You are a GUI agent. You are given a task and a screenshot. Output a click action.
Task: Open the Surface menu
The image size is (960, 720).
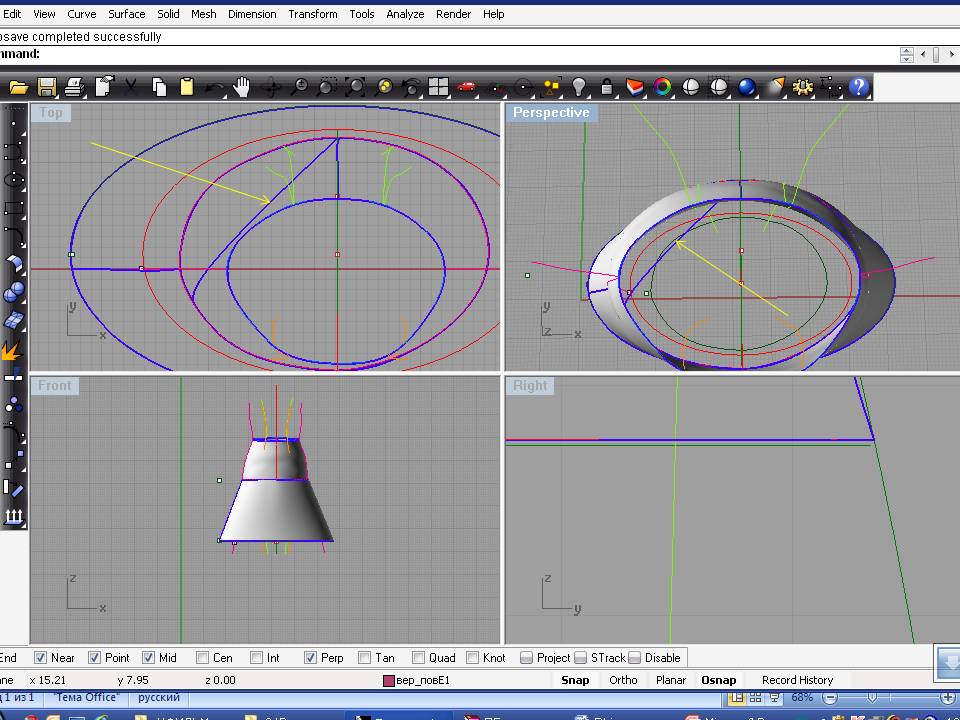point(127,14)
